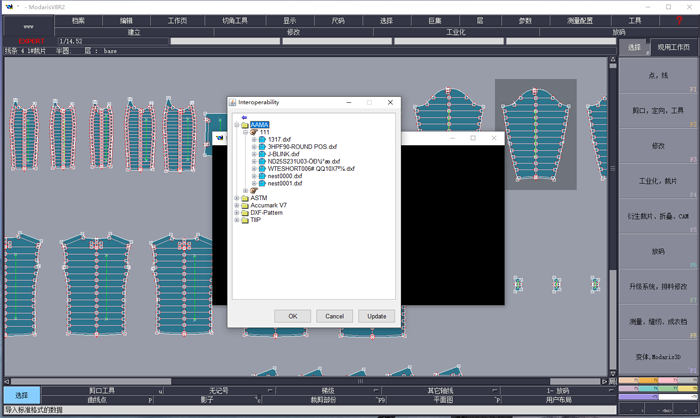Click the vvv button above EXPERT
This screenshot has width=700, height=418.
click(29, 26)
